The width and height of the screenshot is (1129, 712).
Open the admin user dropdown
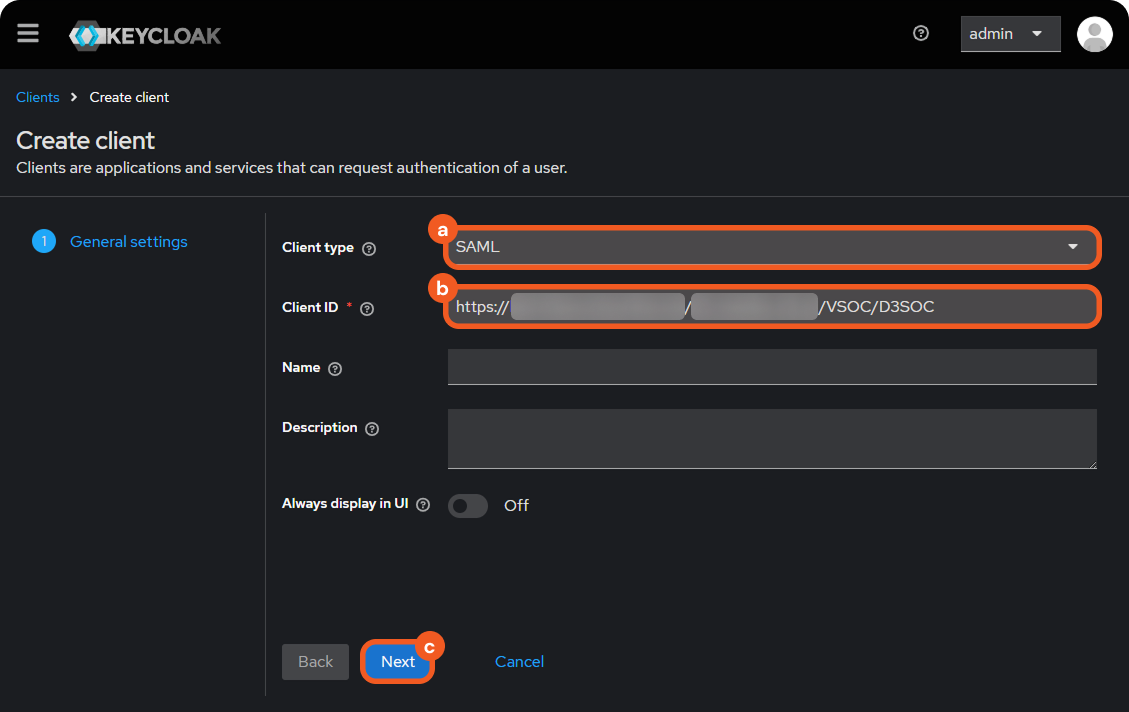pos(1010,34)
